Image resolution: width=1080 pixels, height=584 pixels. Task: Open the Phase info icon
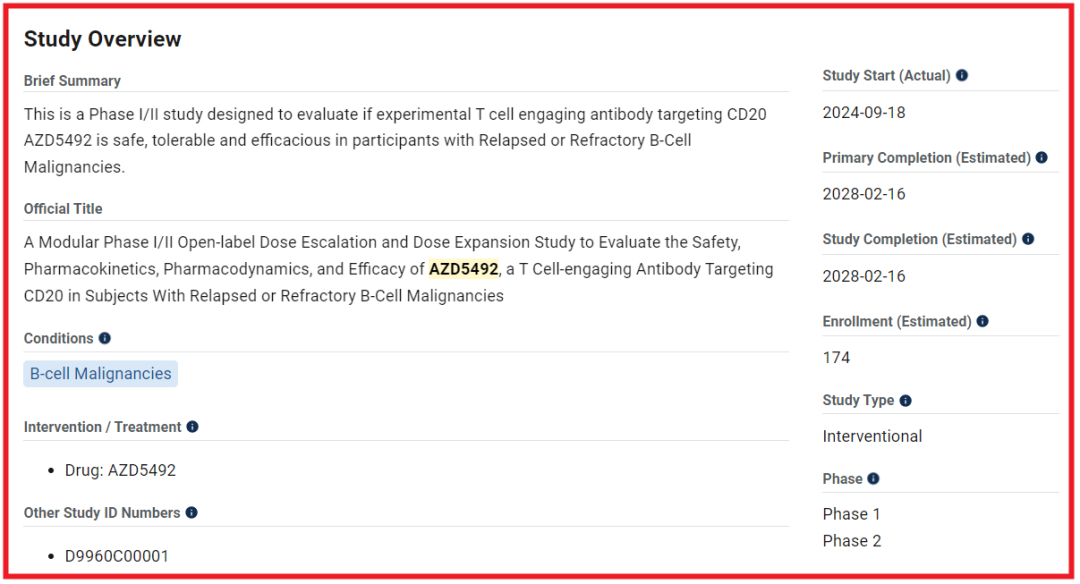[x=873, y=479]
